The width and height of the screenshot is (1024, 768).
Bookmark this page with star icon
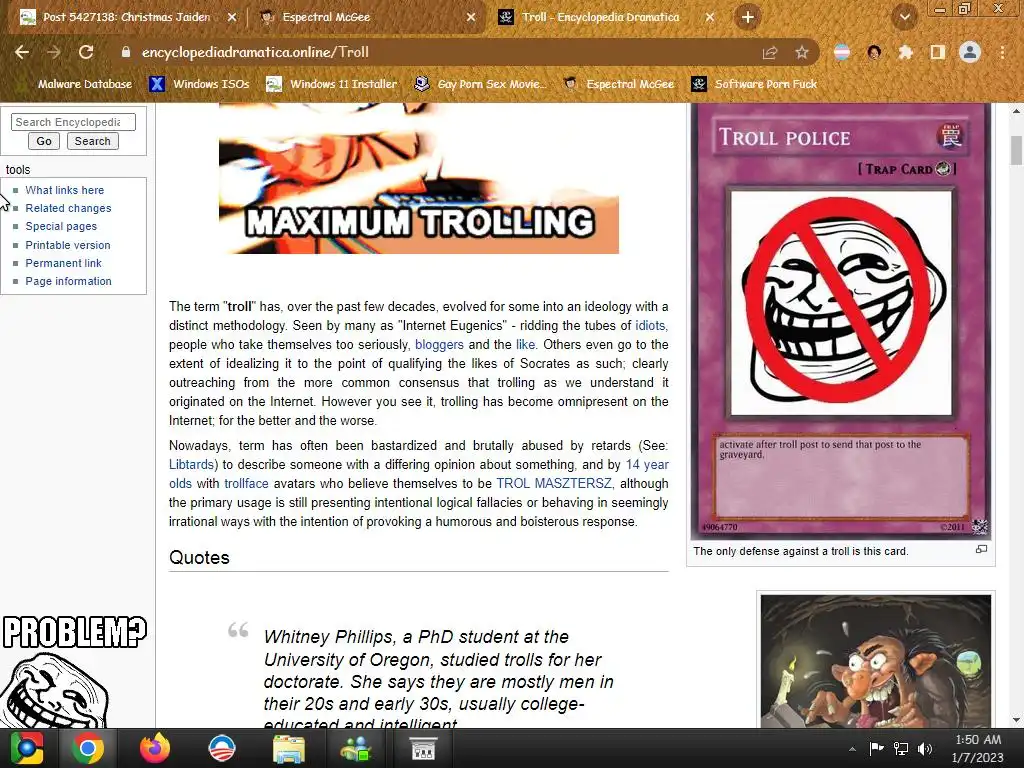[x=802, y=52]
